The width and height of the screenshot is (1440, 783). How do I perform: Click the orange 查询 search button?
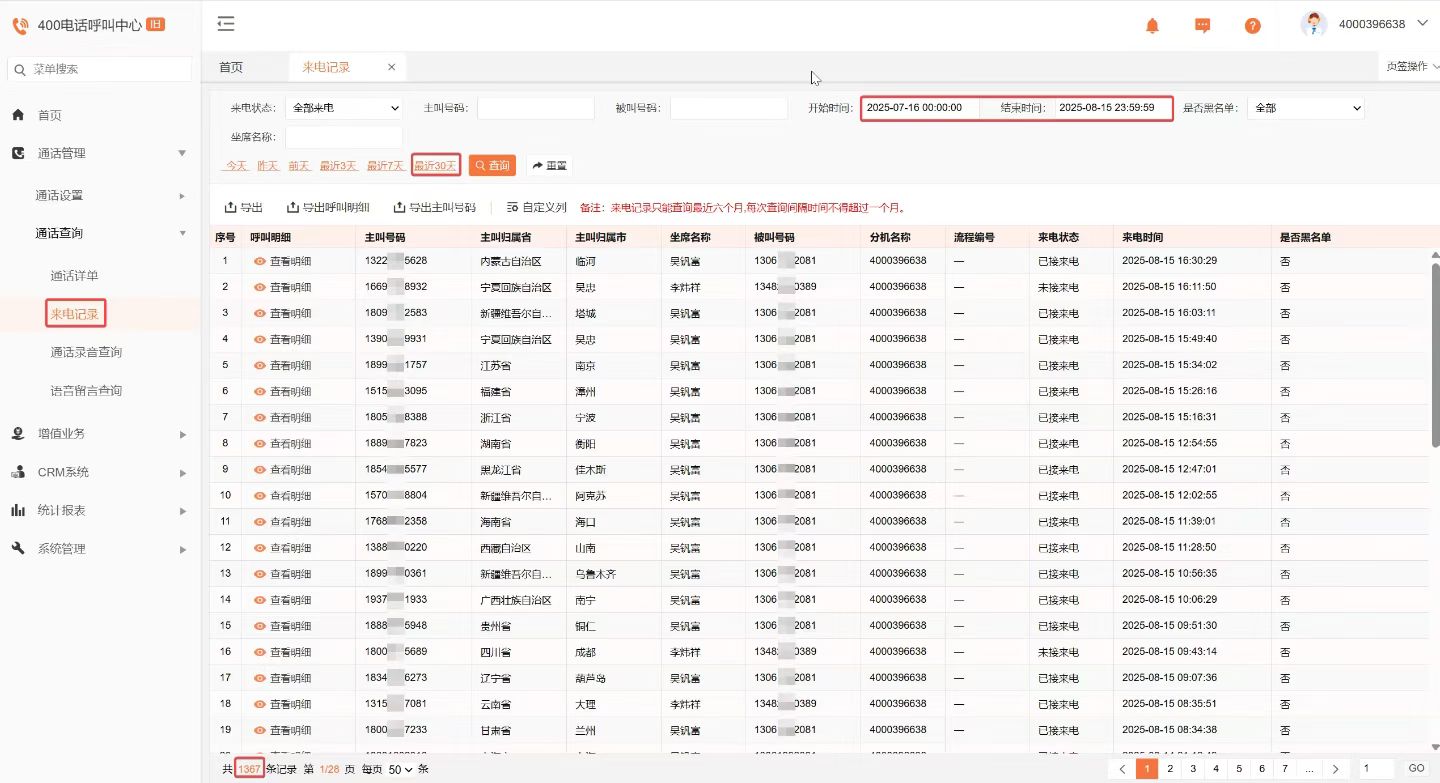(492, 165)
